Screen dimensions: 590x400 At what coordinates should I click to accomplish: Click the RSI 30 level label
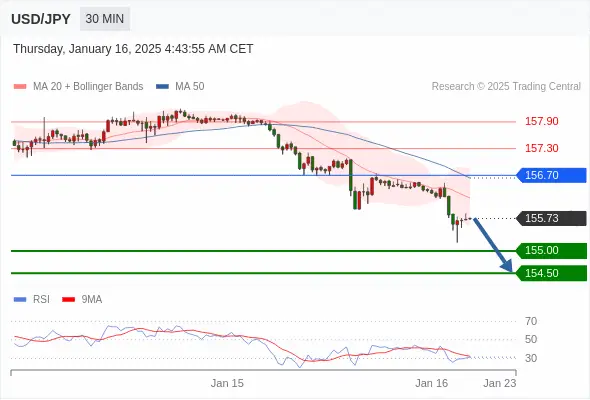pos(531,358)
